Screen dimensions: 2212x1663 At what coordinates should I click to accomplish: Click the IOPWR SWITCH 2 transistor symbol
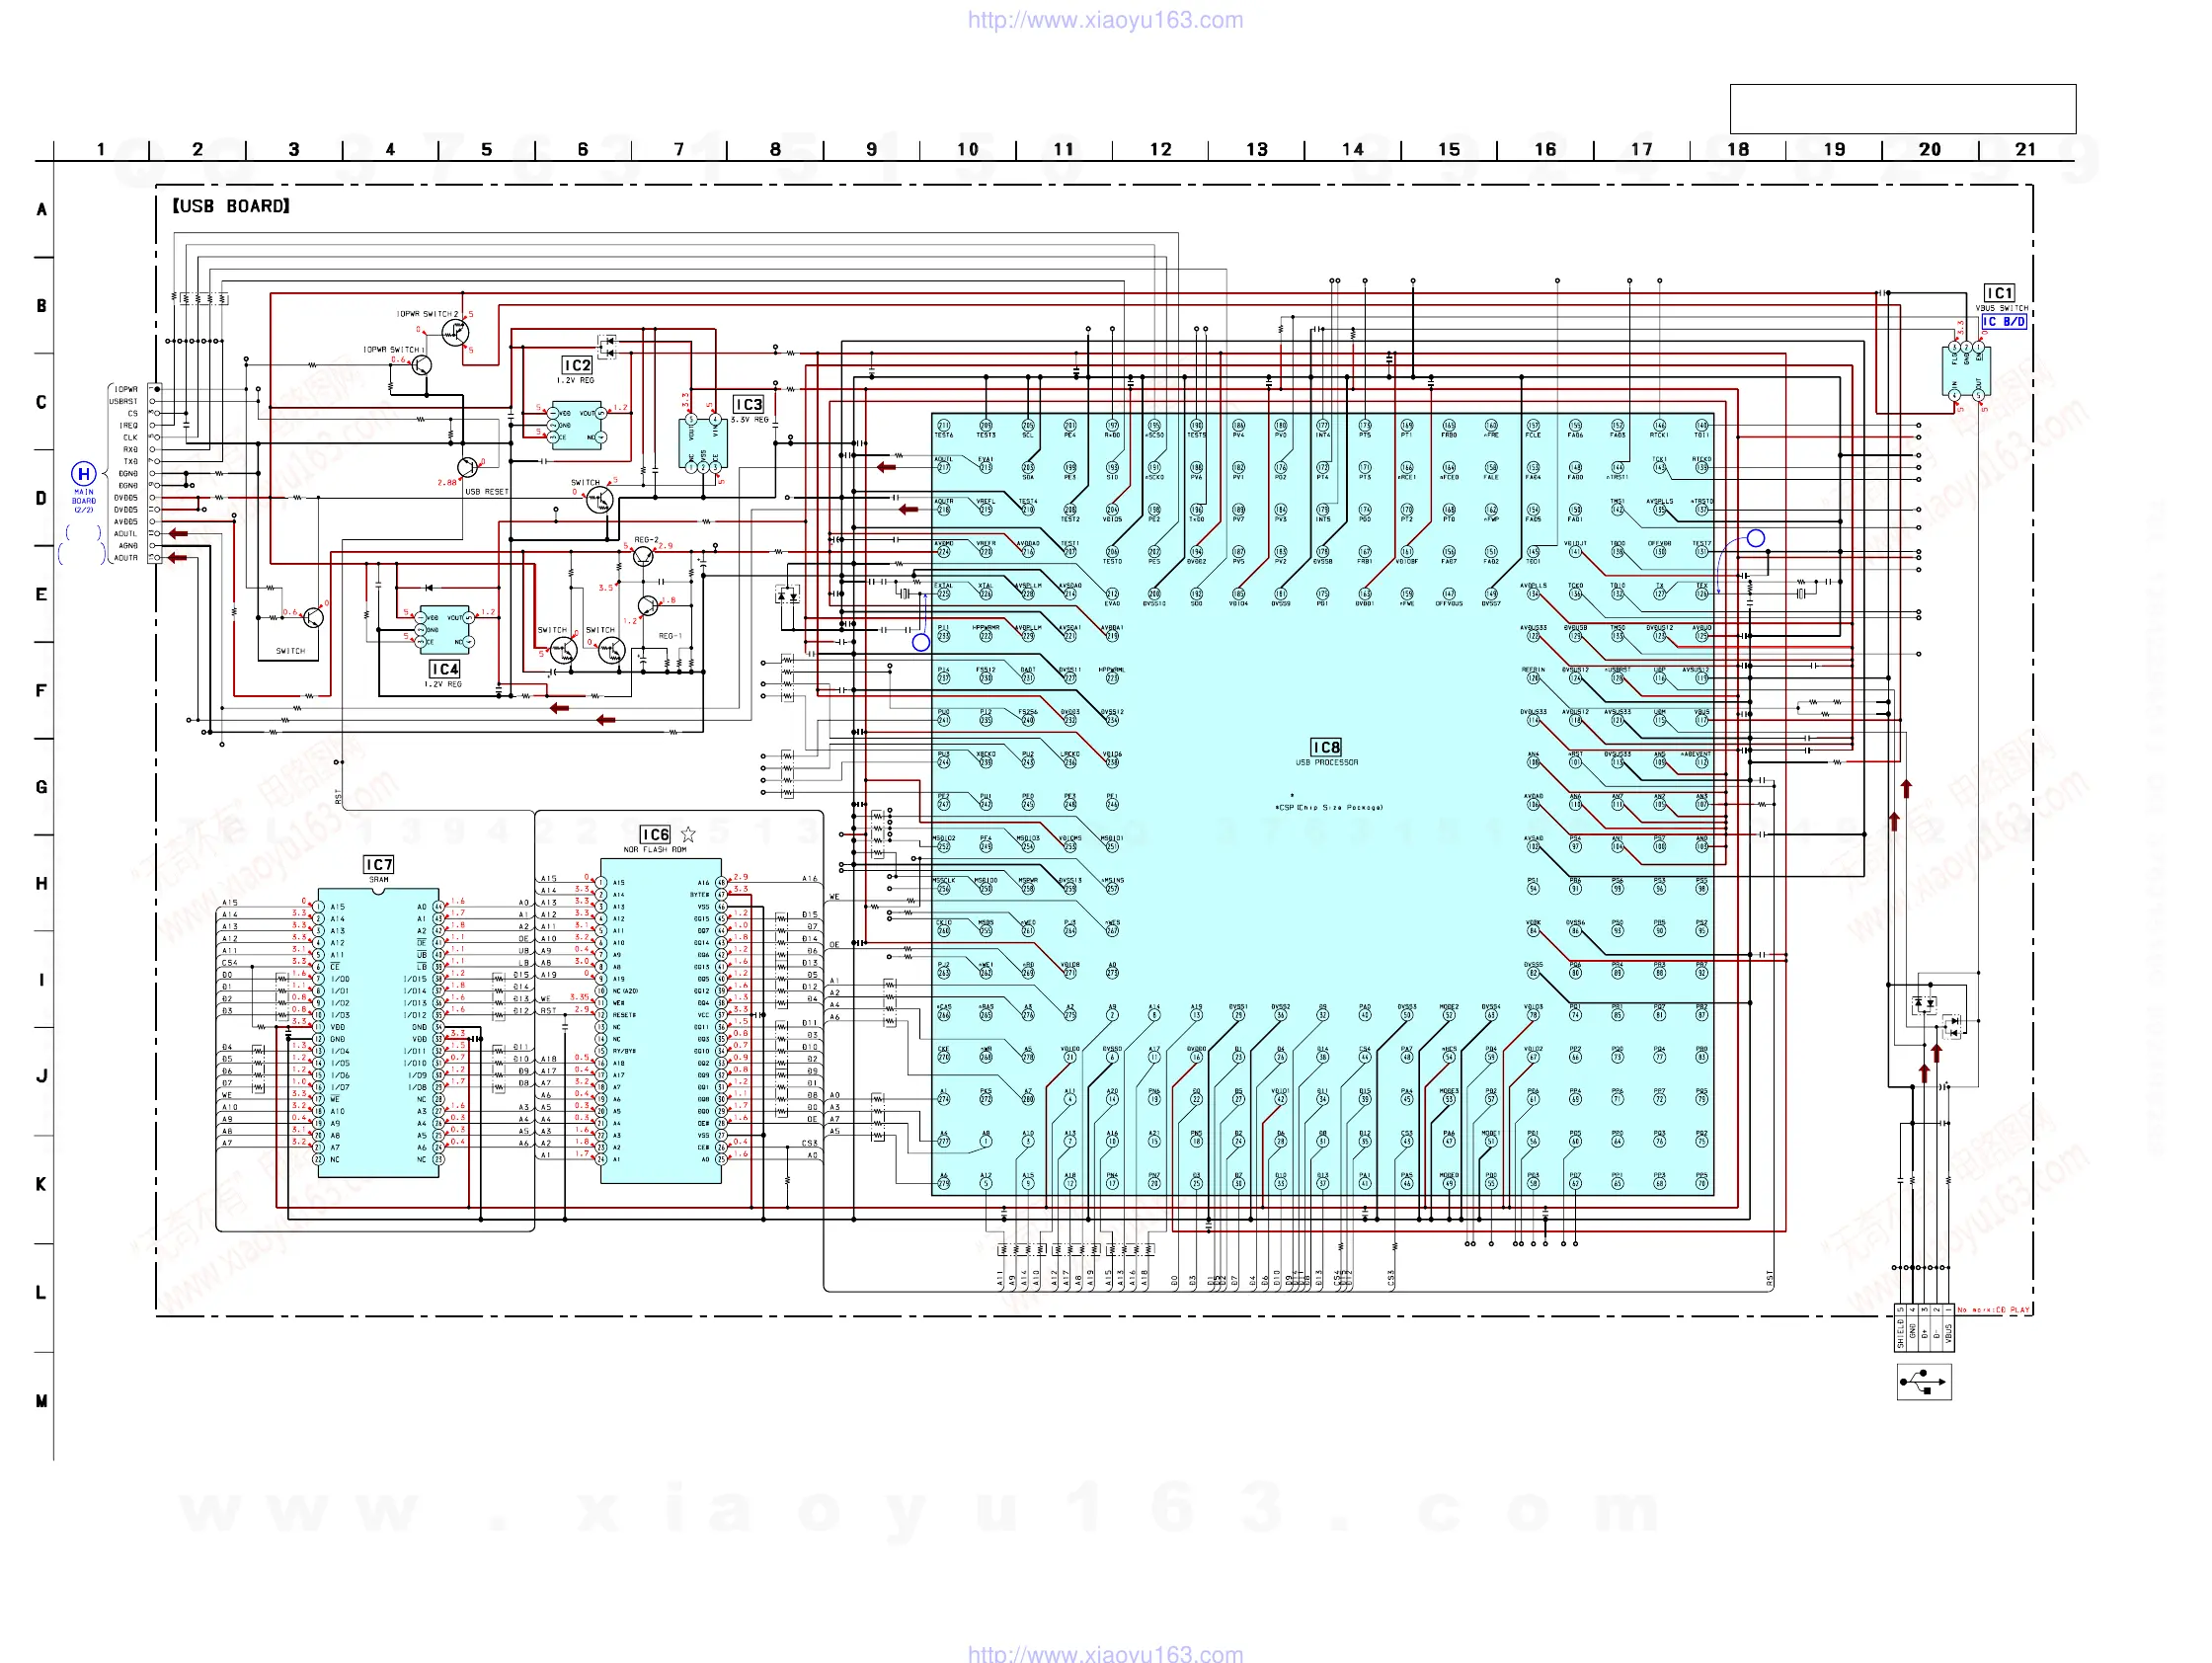455,332
